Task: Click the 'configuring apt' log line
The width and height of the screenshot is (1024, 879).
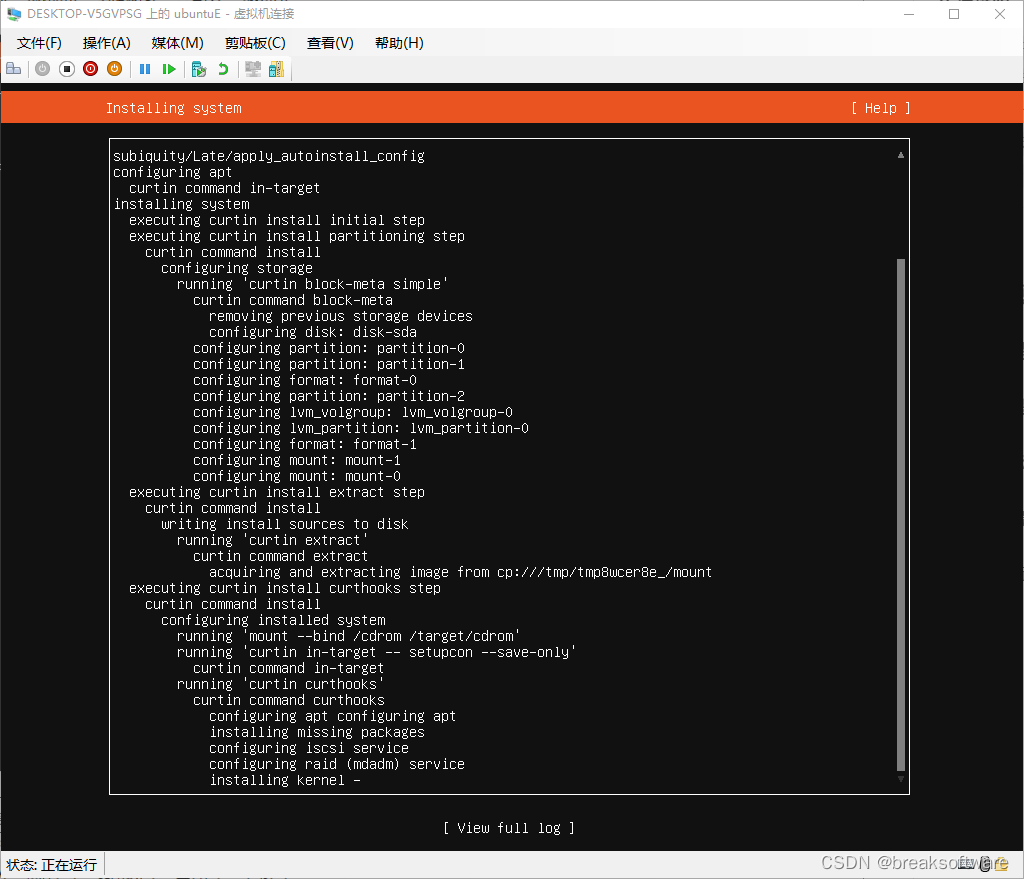Action: click(172, 172)
